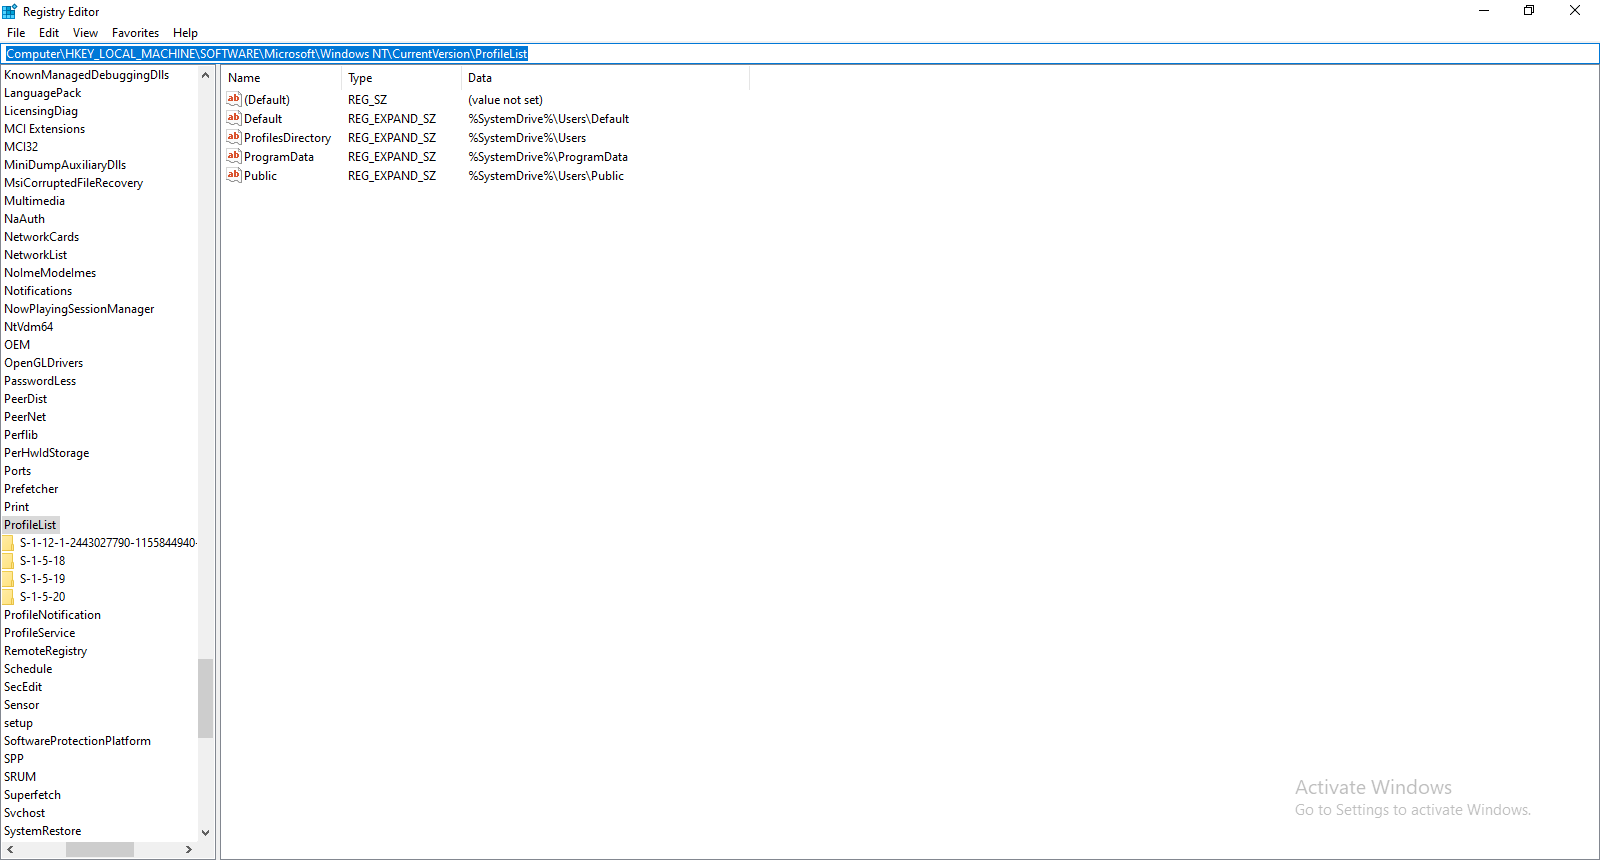Click the horizontal scroll left arrow
The width and height of the screenshot is (1600, 860).
(10, 849)
